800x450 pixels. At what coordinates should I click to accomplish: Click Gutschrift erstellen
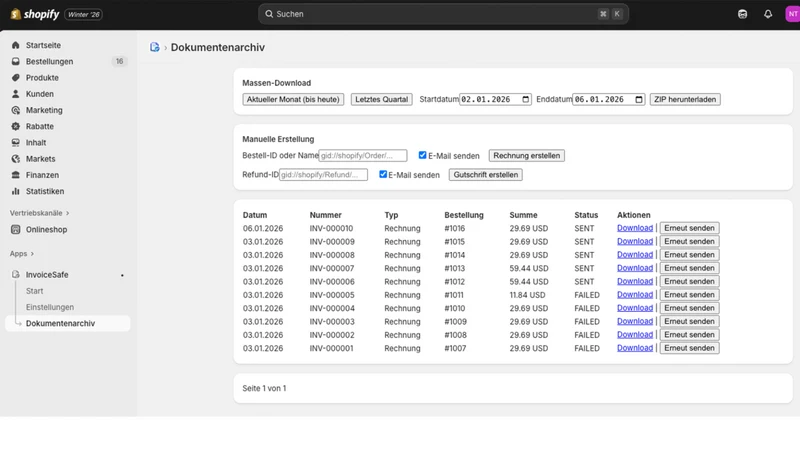pyautogui.click(x=486, y=174)
